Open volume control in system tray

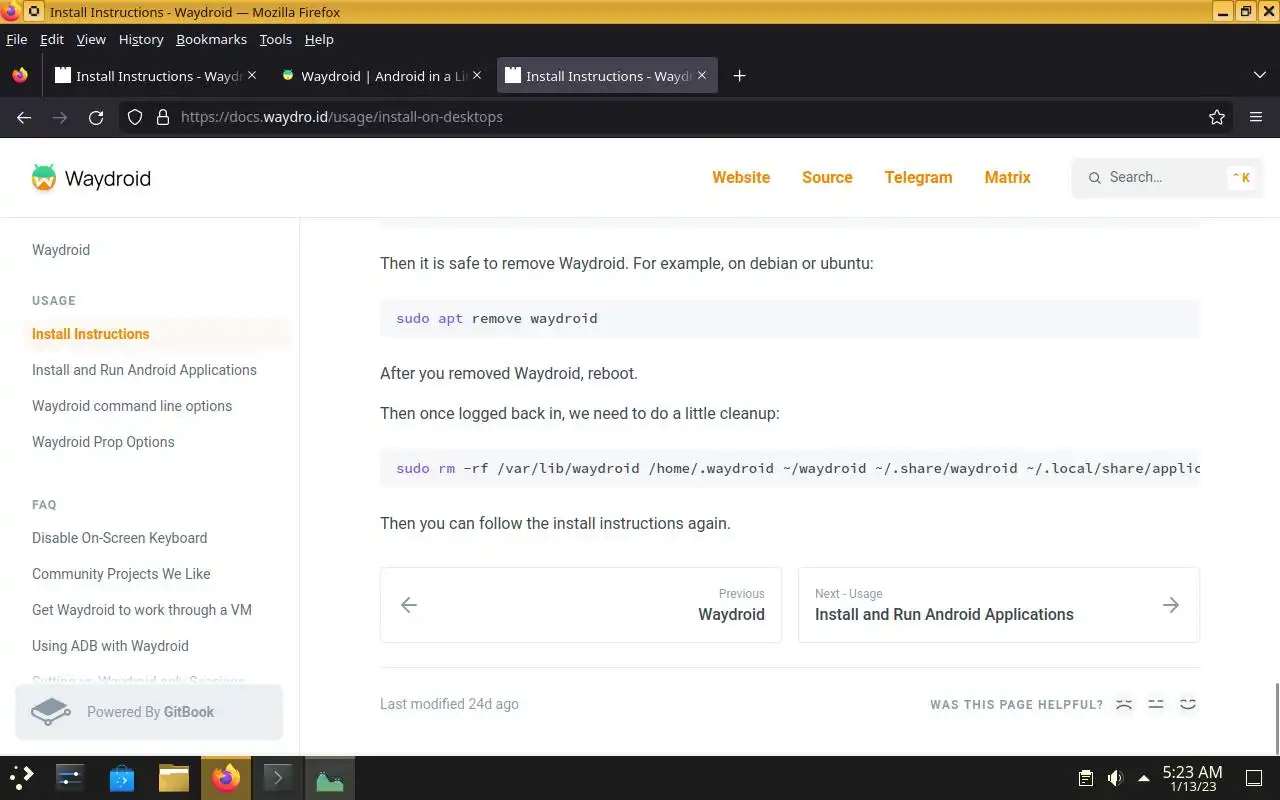pos(1115,778)
